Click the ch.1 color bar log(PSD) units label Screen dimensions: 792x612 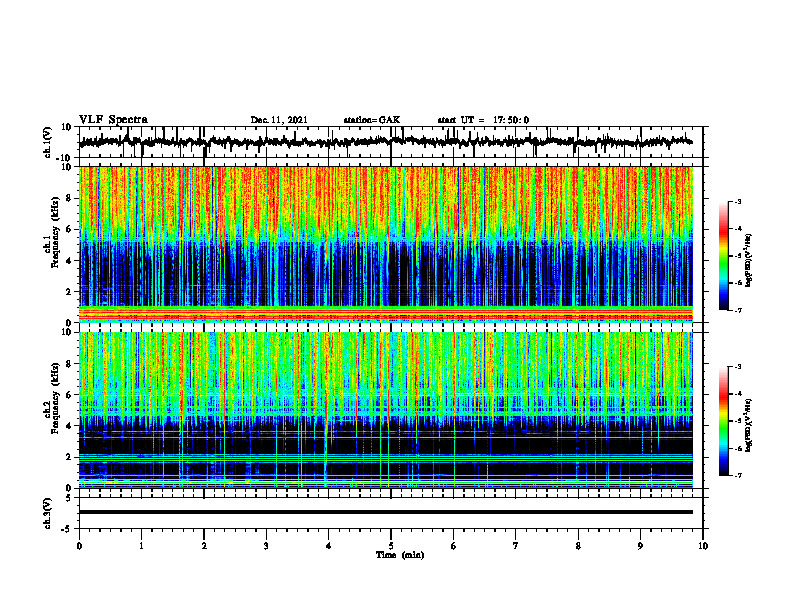click(749, 261)
